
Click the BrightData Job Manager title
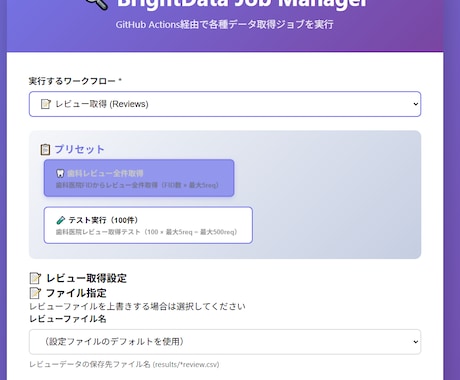pos(242,4)
